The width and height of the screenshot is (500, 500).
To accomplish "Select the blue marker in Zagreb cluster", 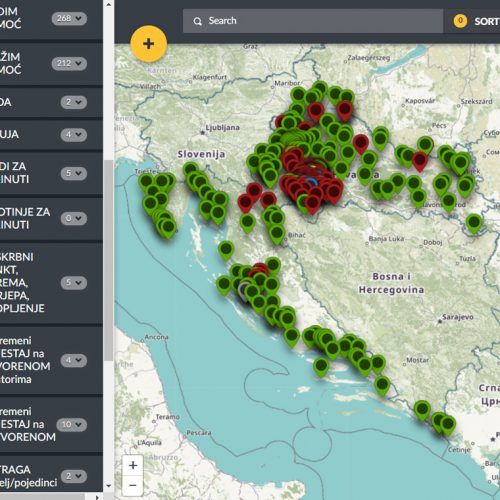I will point(311,182).
